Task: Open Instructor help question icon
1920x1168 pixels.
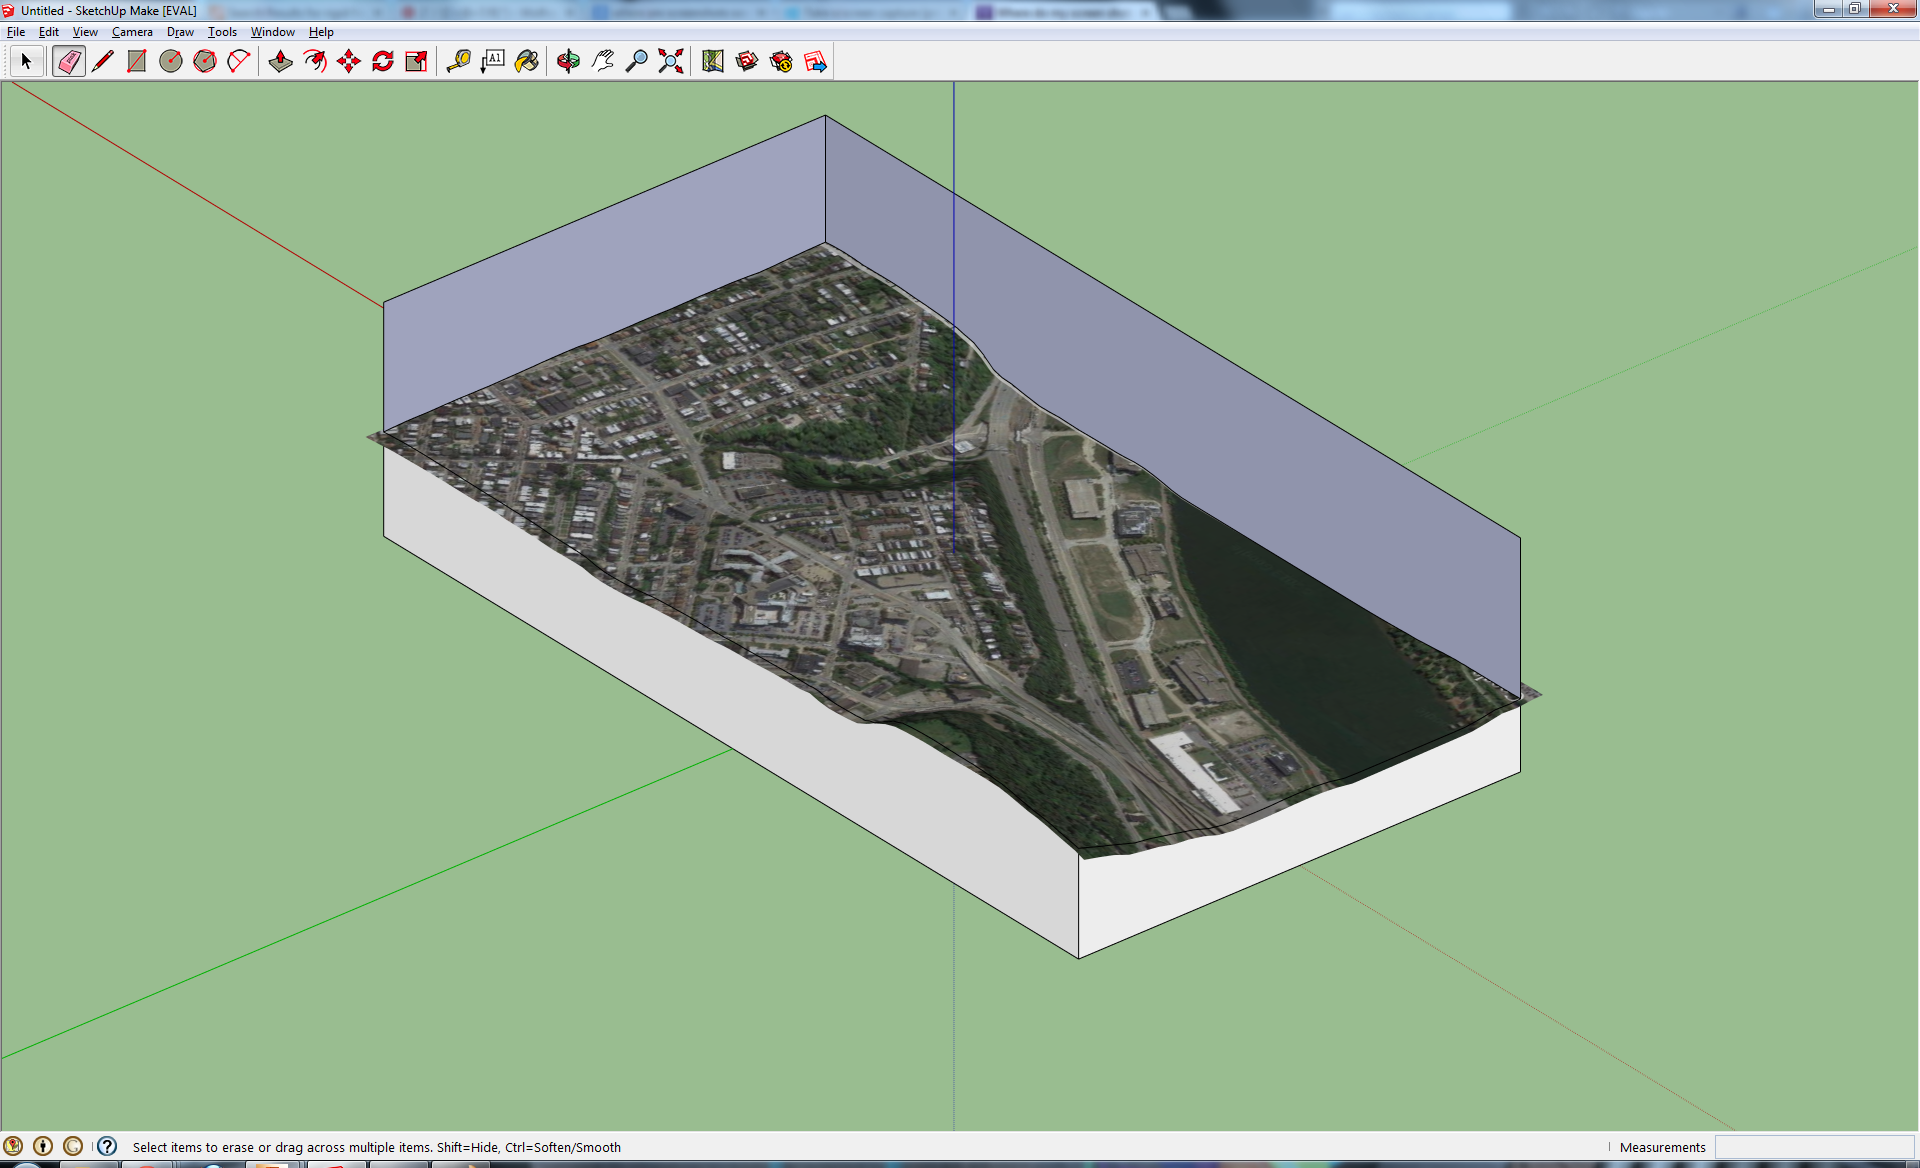Action: click(107, 1146)
